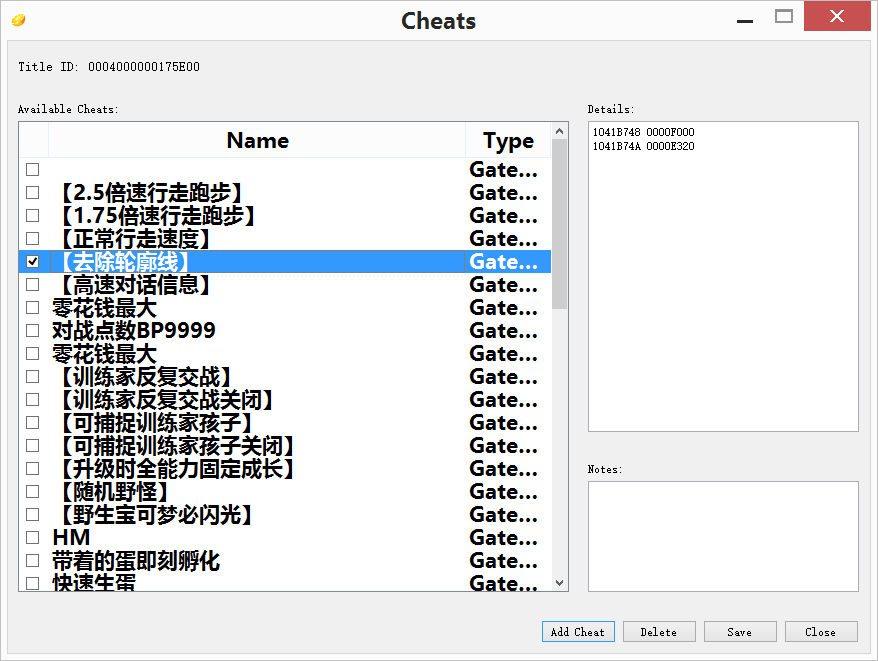Click inside the Details code box
The image size is (878, 661).
(x=723, y=276)
